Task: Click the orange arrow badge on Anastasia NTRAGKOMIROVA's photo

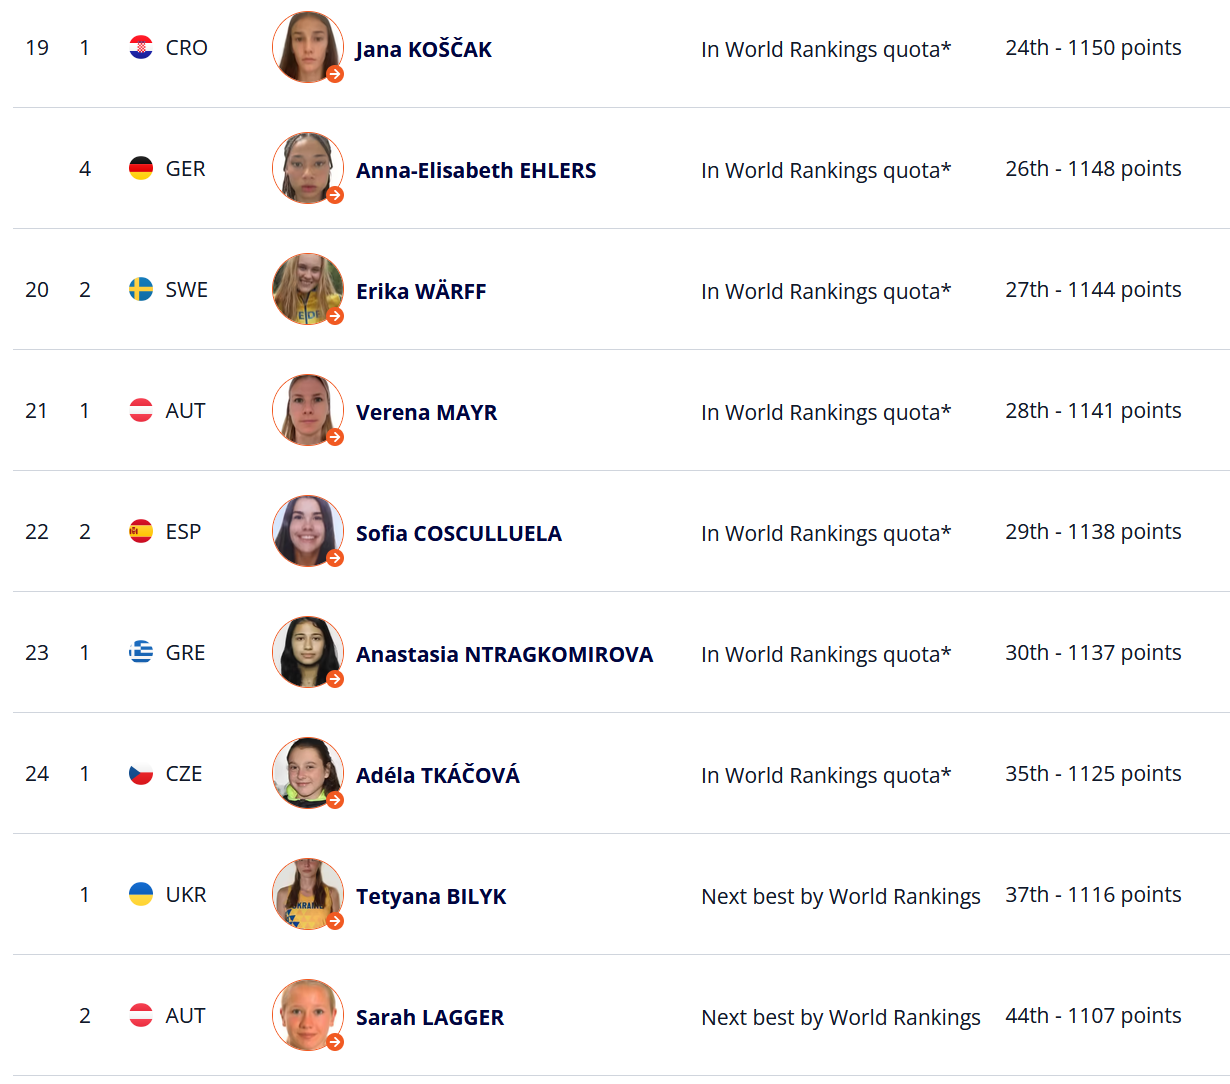Action: [x=335, y=679]
